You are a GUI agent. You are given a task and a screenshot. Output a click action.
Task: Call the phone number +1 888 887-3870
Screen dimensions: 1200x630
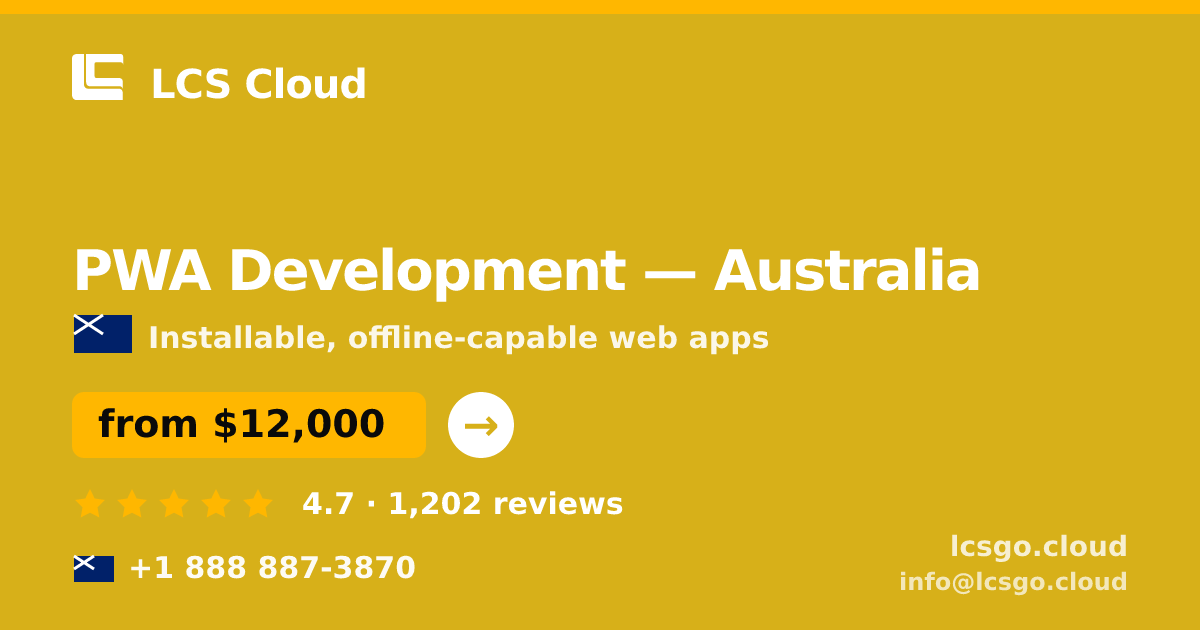coord(272,568)
